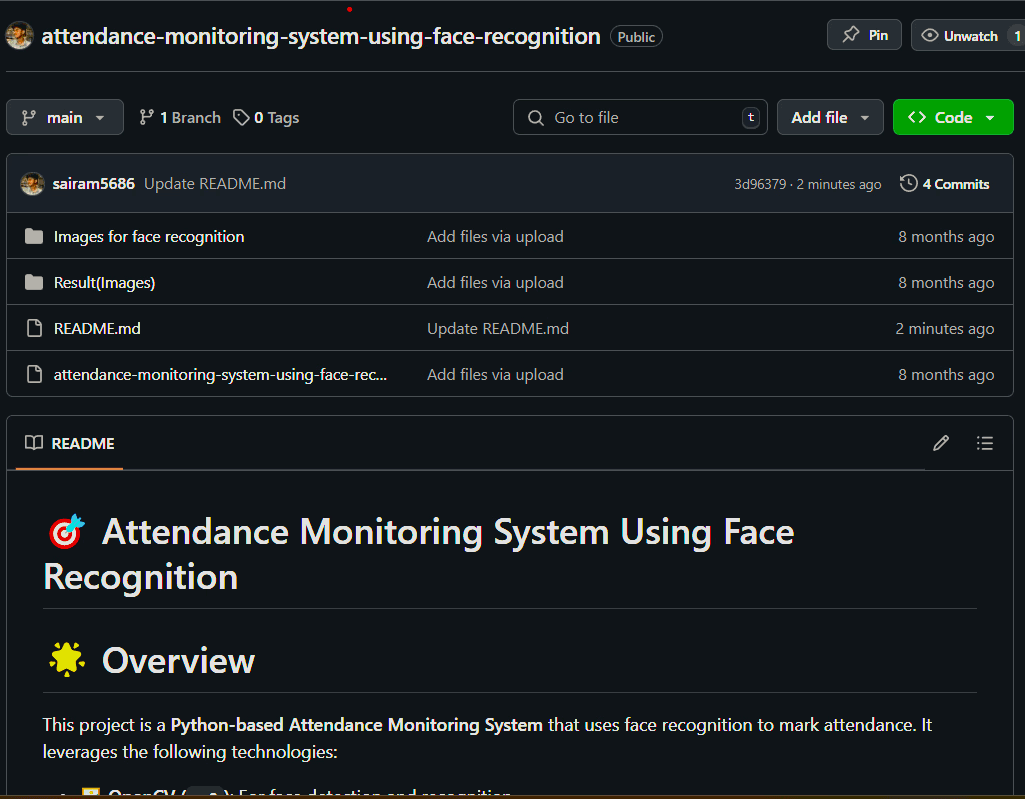Click folder icon for Images for face recognition
Image resolution: width=1025 pixels, height=799 pixels.
coord(34,236)
